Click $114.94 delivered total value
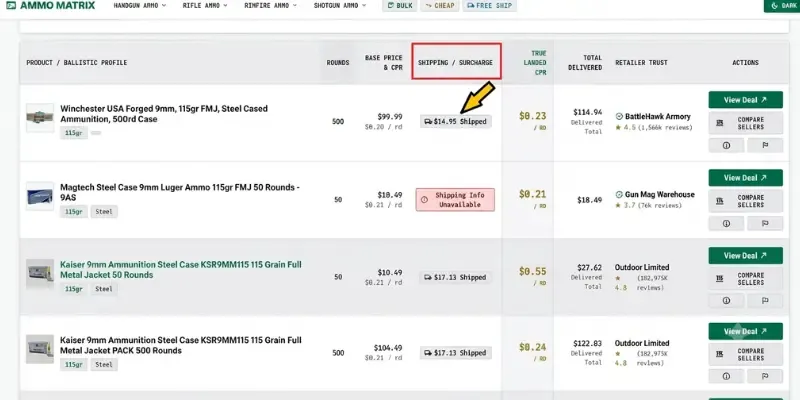The height and width of the screenshot is (400, 800). click(x=587, y=112)
